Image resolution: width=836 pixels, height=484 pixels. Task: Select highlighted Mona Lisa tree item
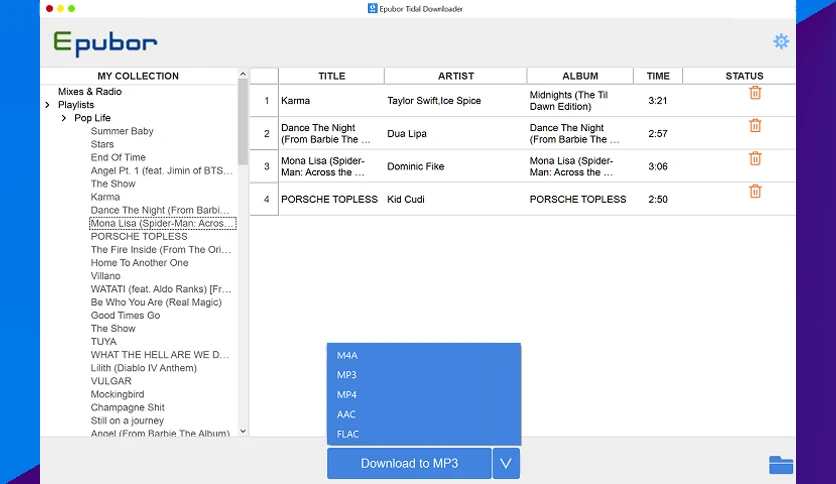point(163,223)
